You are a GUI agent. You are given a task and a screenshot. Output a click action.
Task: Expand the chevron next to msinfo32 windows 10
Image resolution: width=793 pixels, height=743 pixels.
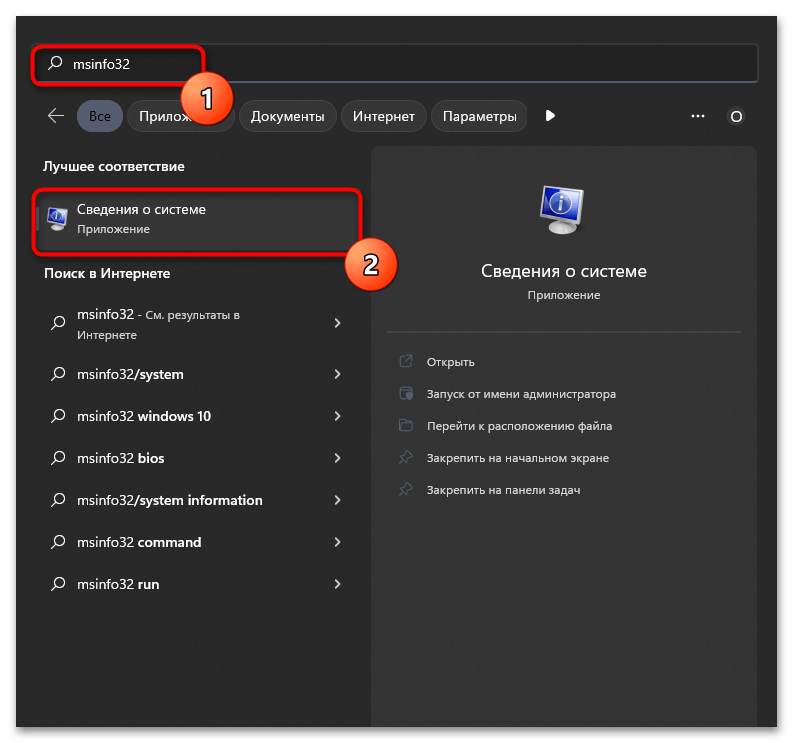337,416
